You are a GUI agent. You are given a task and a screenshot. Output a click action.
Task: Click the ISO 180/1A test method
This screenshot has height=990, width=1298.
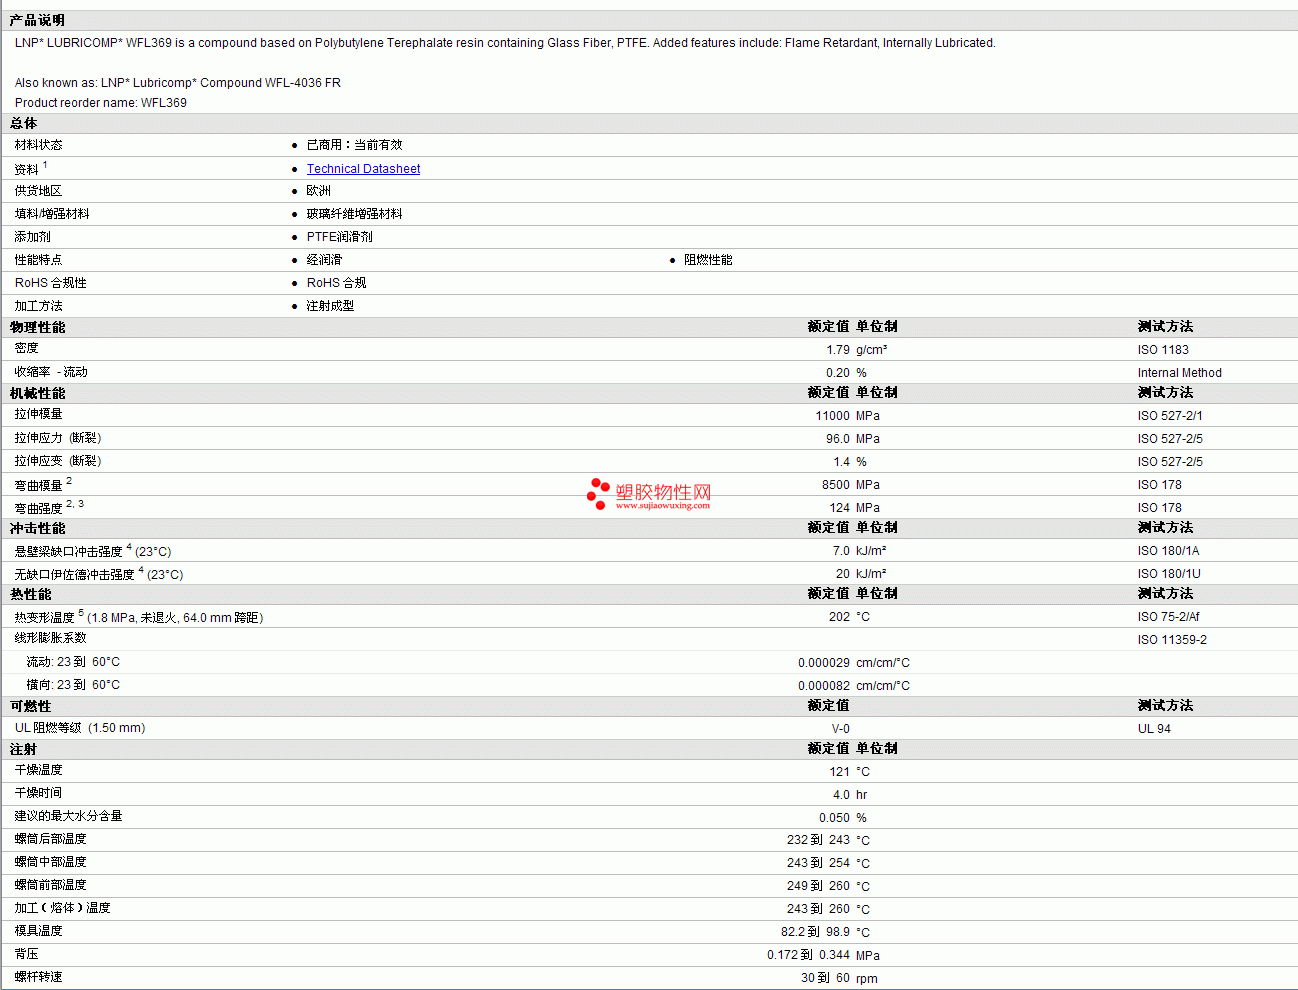[1168, 551]
